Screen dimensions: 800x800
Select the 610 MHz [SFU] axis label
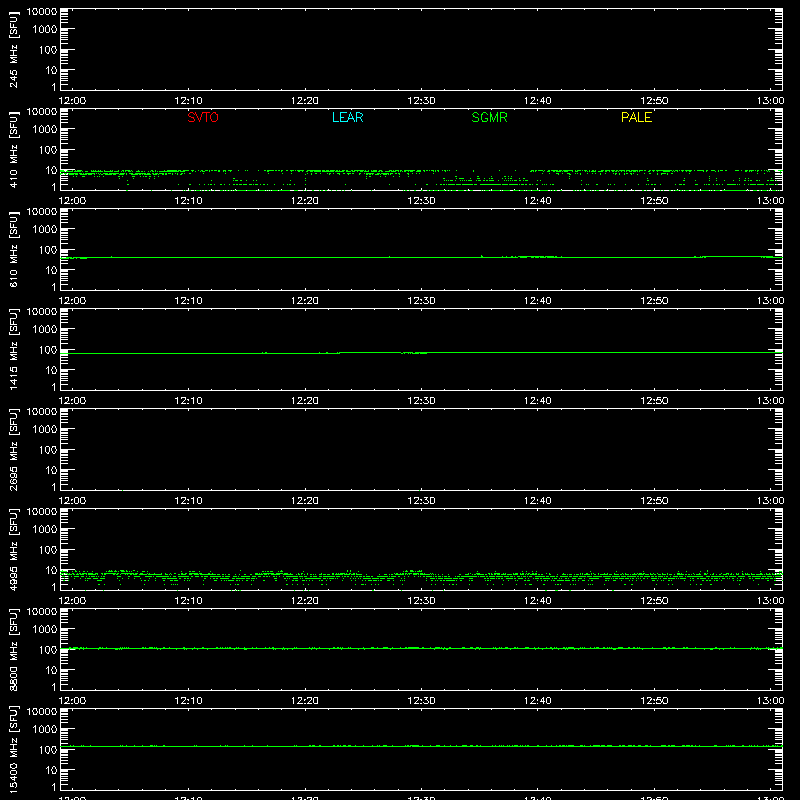(13, 249)
